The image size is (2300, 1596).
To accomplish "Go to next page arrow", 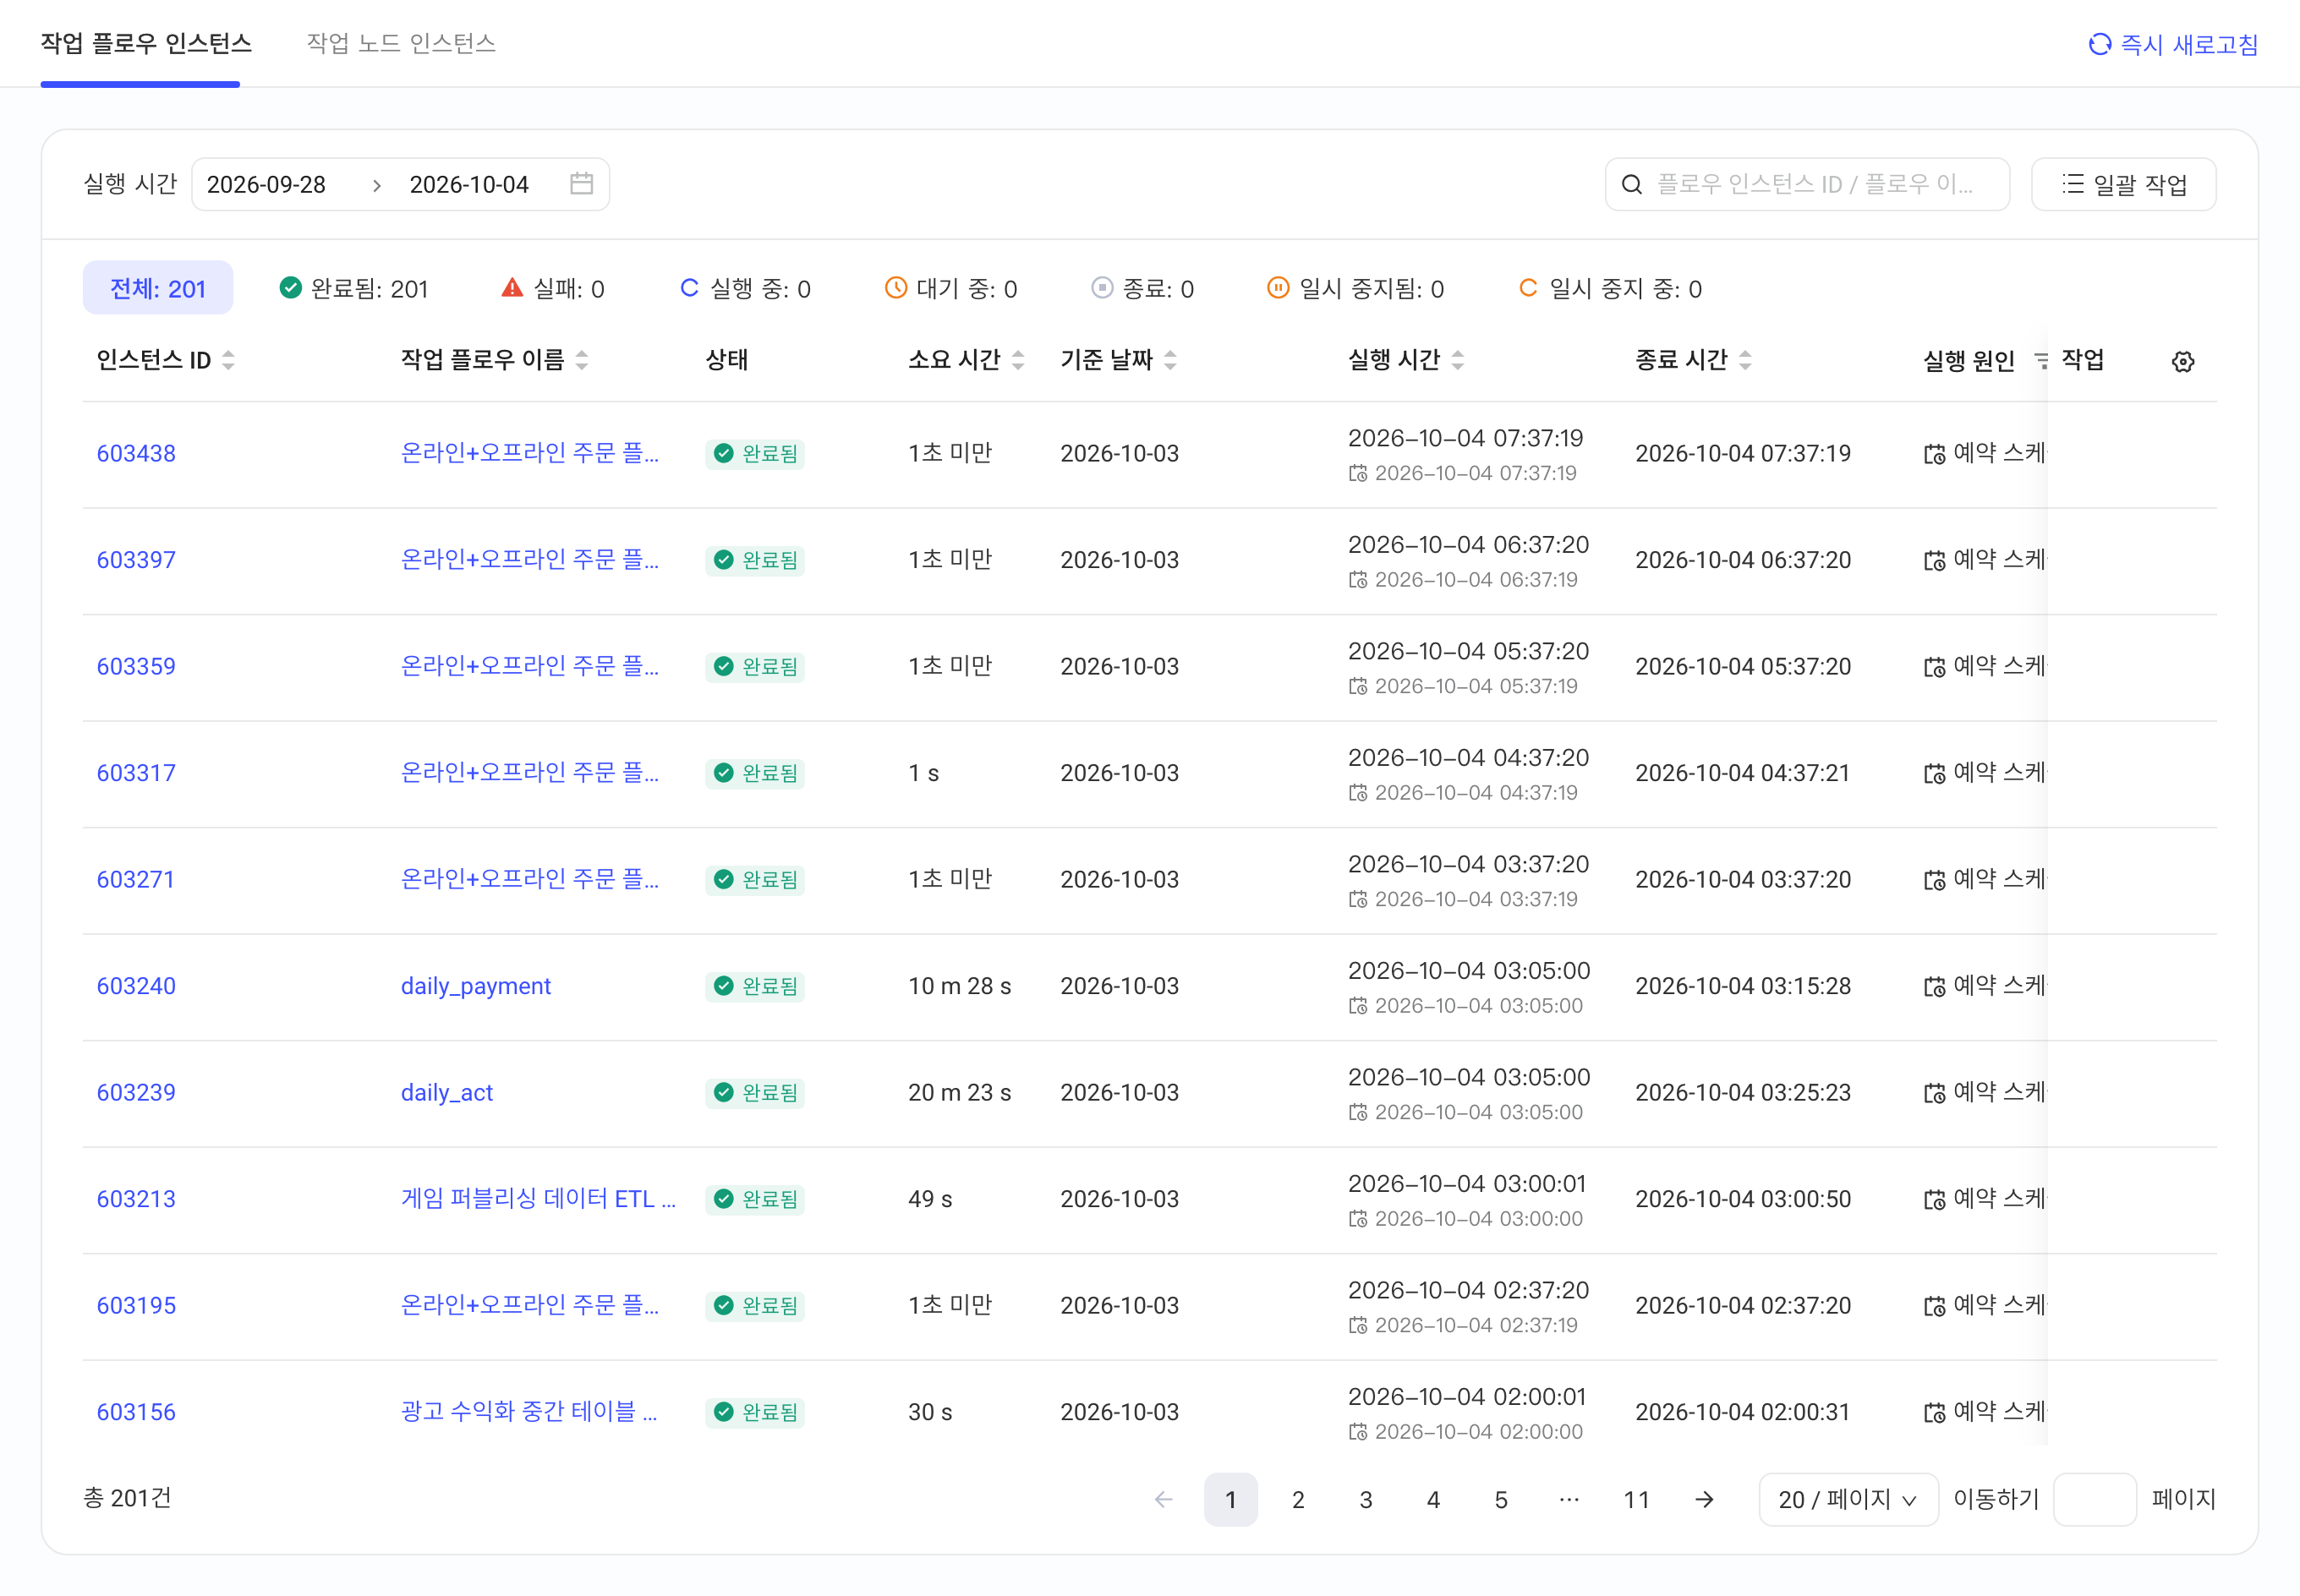I will point(1704,1499).
